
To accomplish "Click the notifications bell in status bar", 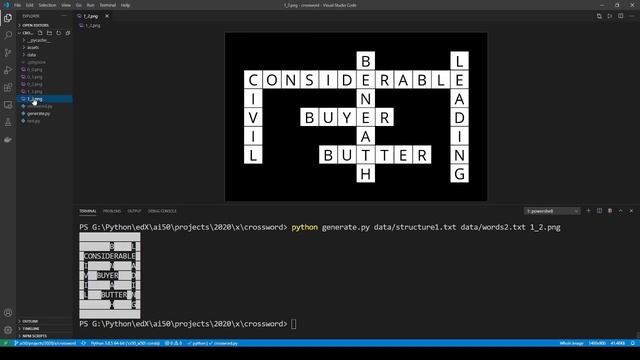I will click(633, 343).
